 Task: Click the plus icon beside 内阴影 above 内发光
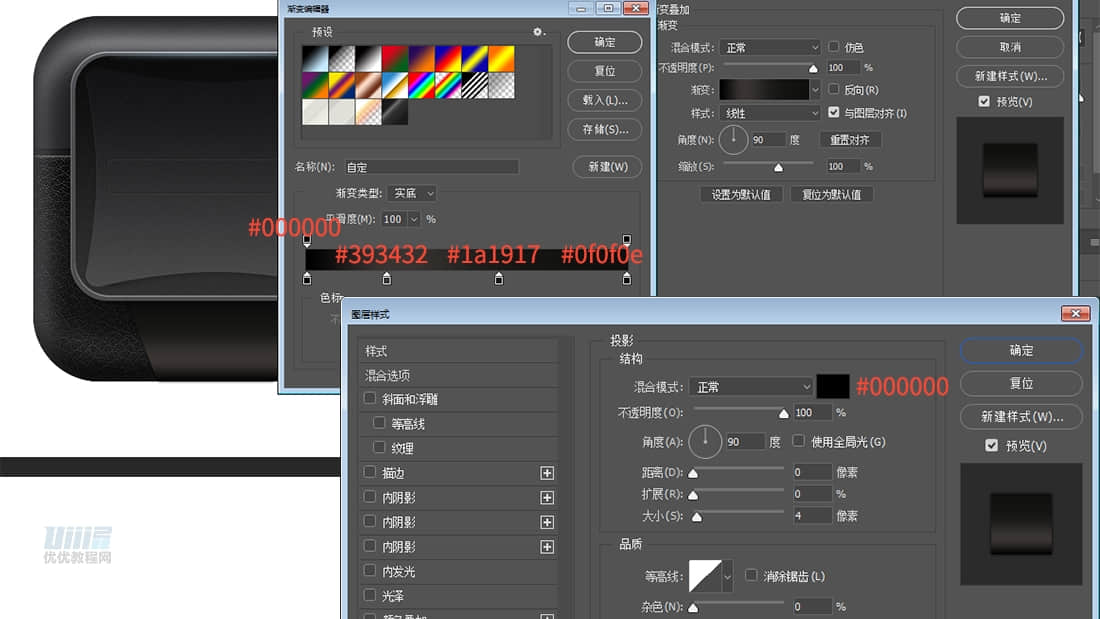[547, 547]
